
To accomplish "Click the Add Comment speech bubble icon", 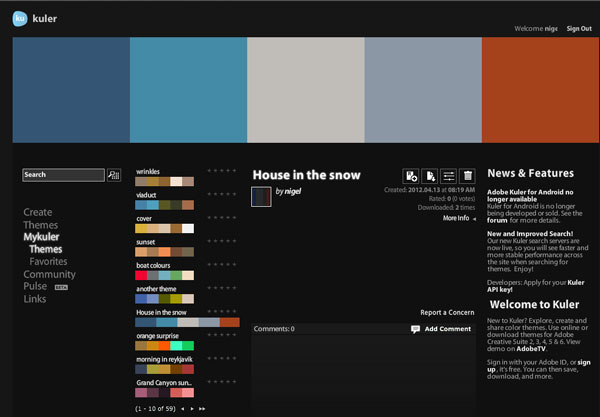I will point(416,329).
